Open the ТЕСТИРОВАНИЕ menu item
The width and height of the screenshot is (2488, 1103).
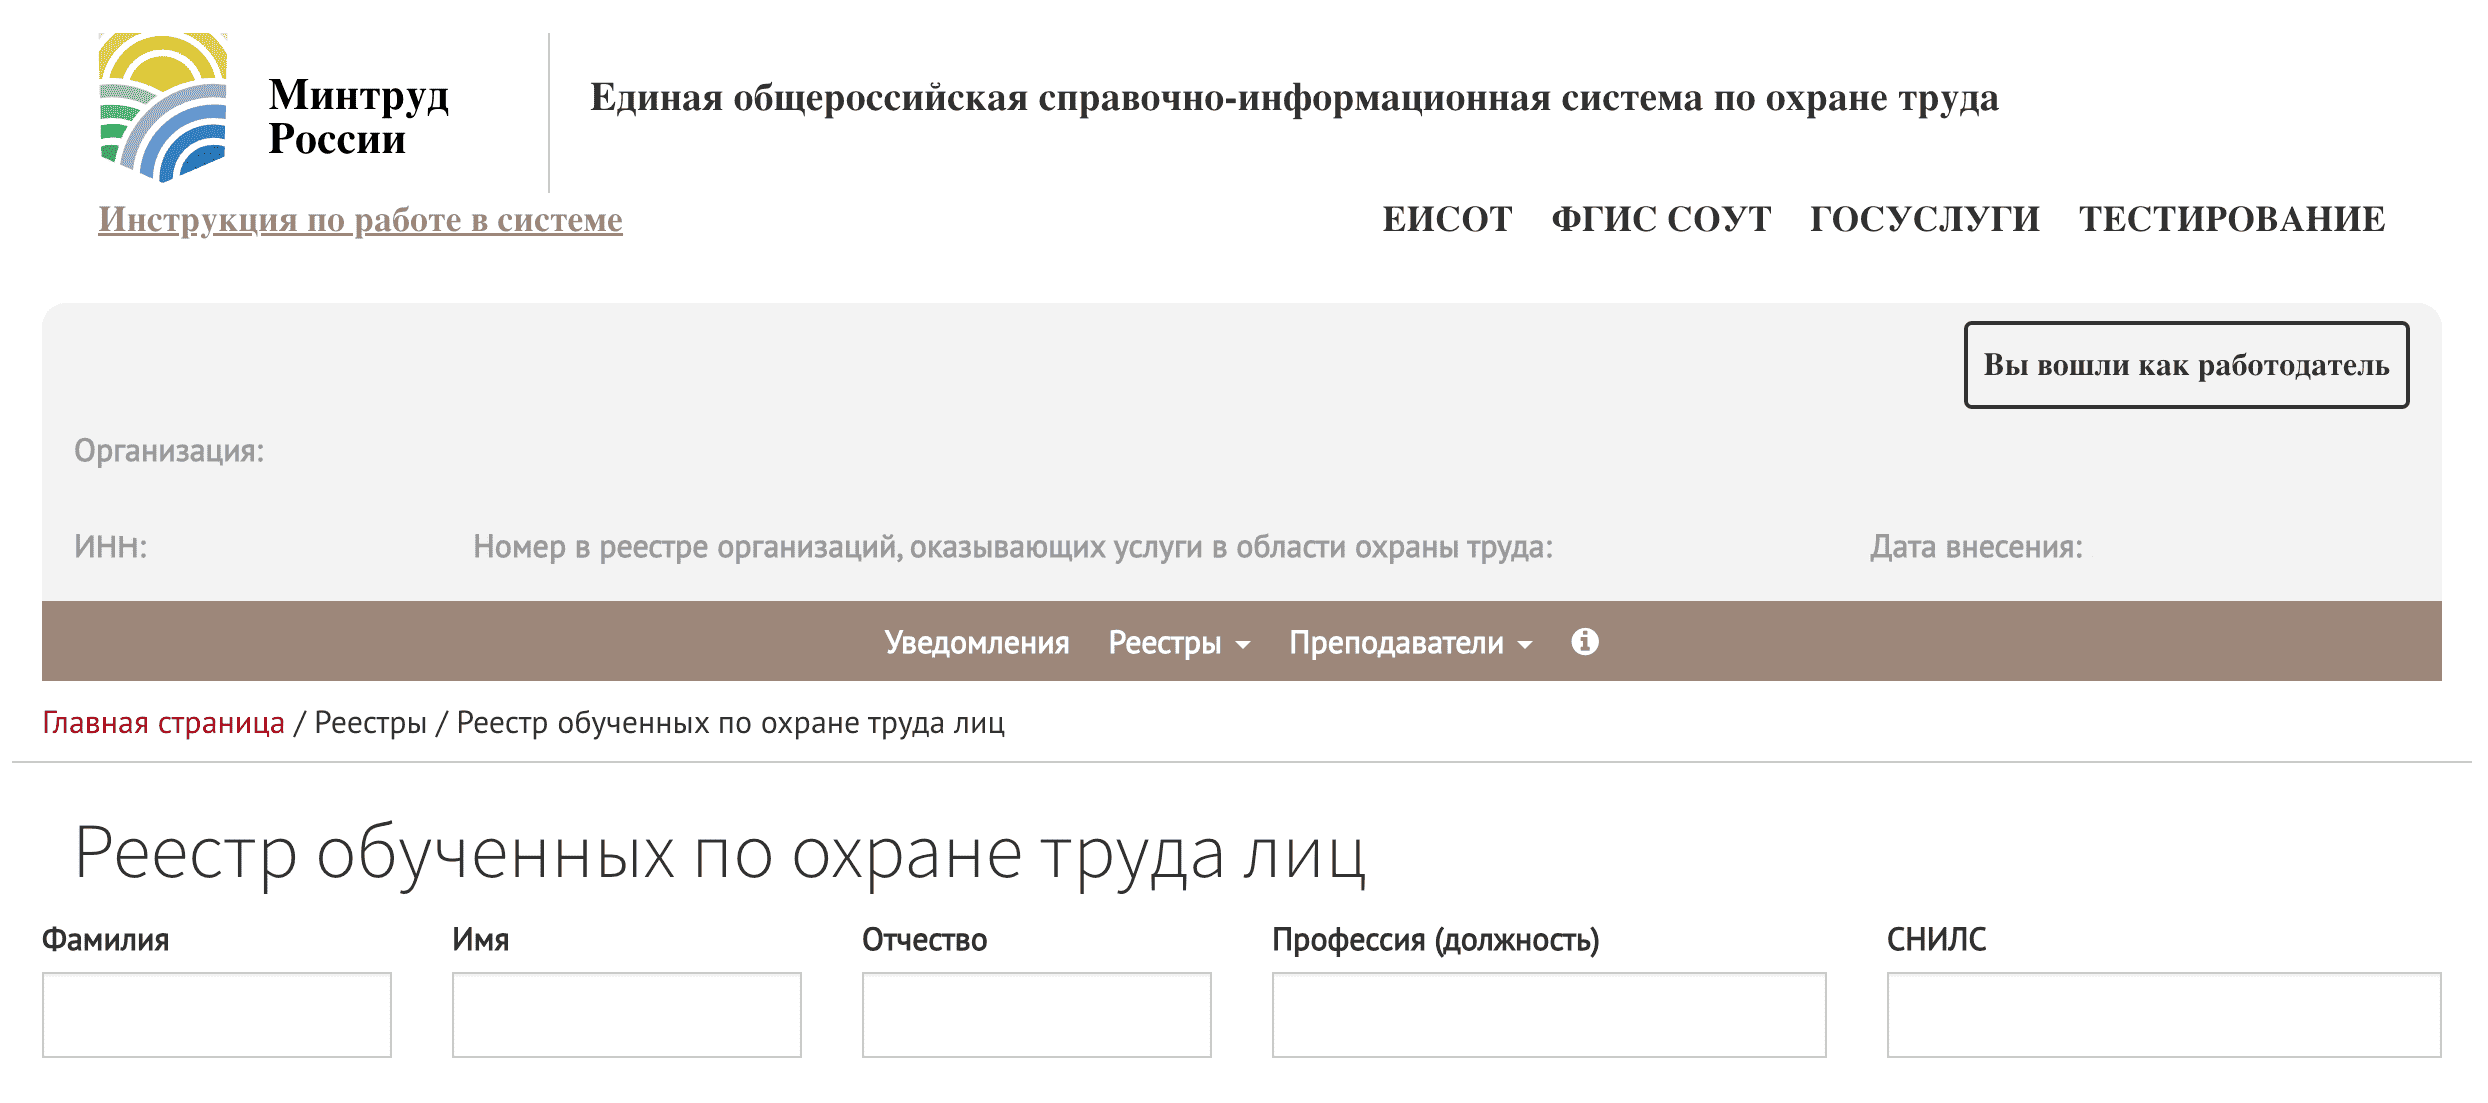click(x=2232, y=219)
